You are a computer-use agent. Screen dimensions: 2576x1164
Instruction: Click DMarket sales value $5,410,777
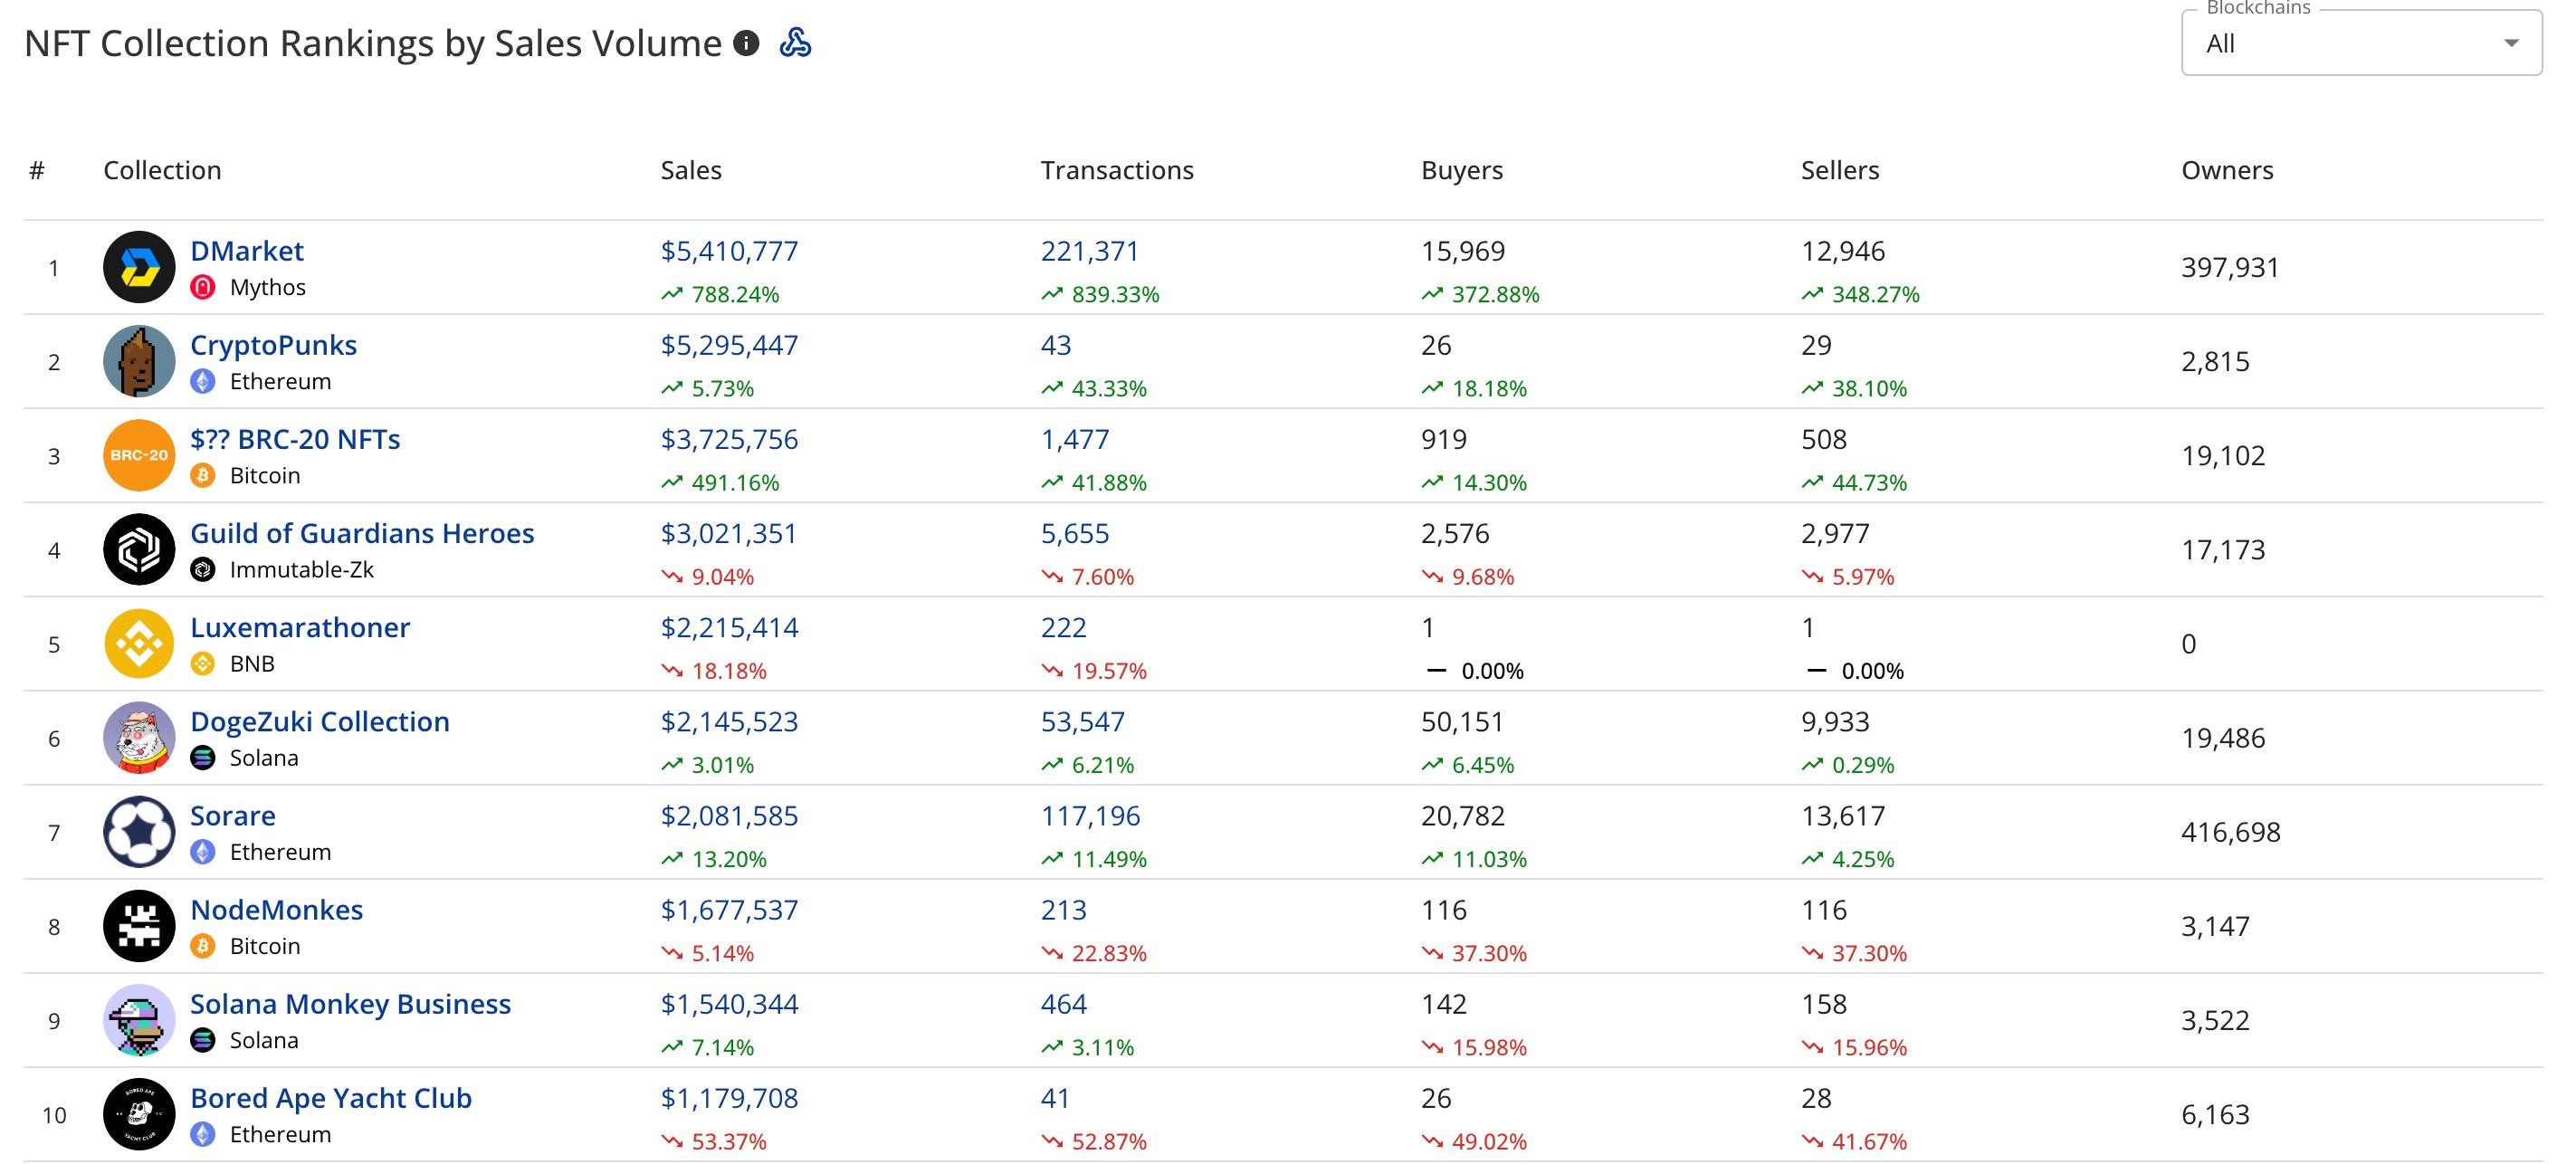(729, 251)
